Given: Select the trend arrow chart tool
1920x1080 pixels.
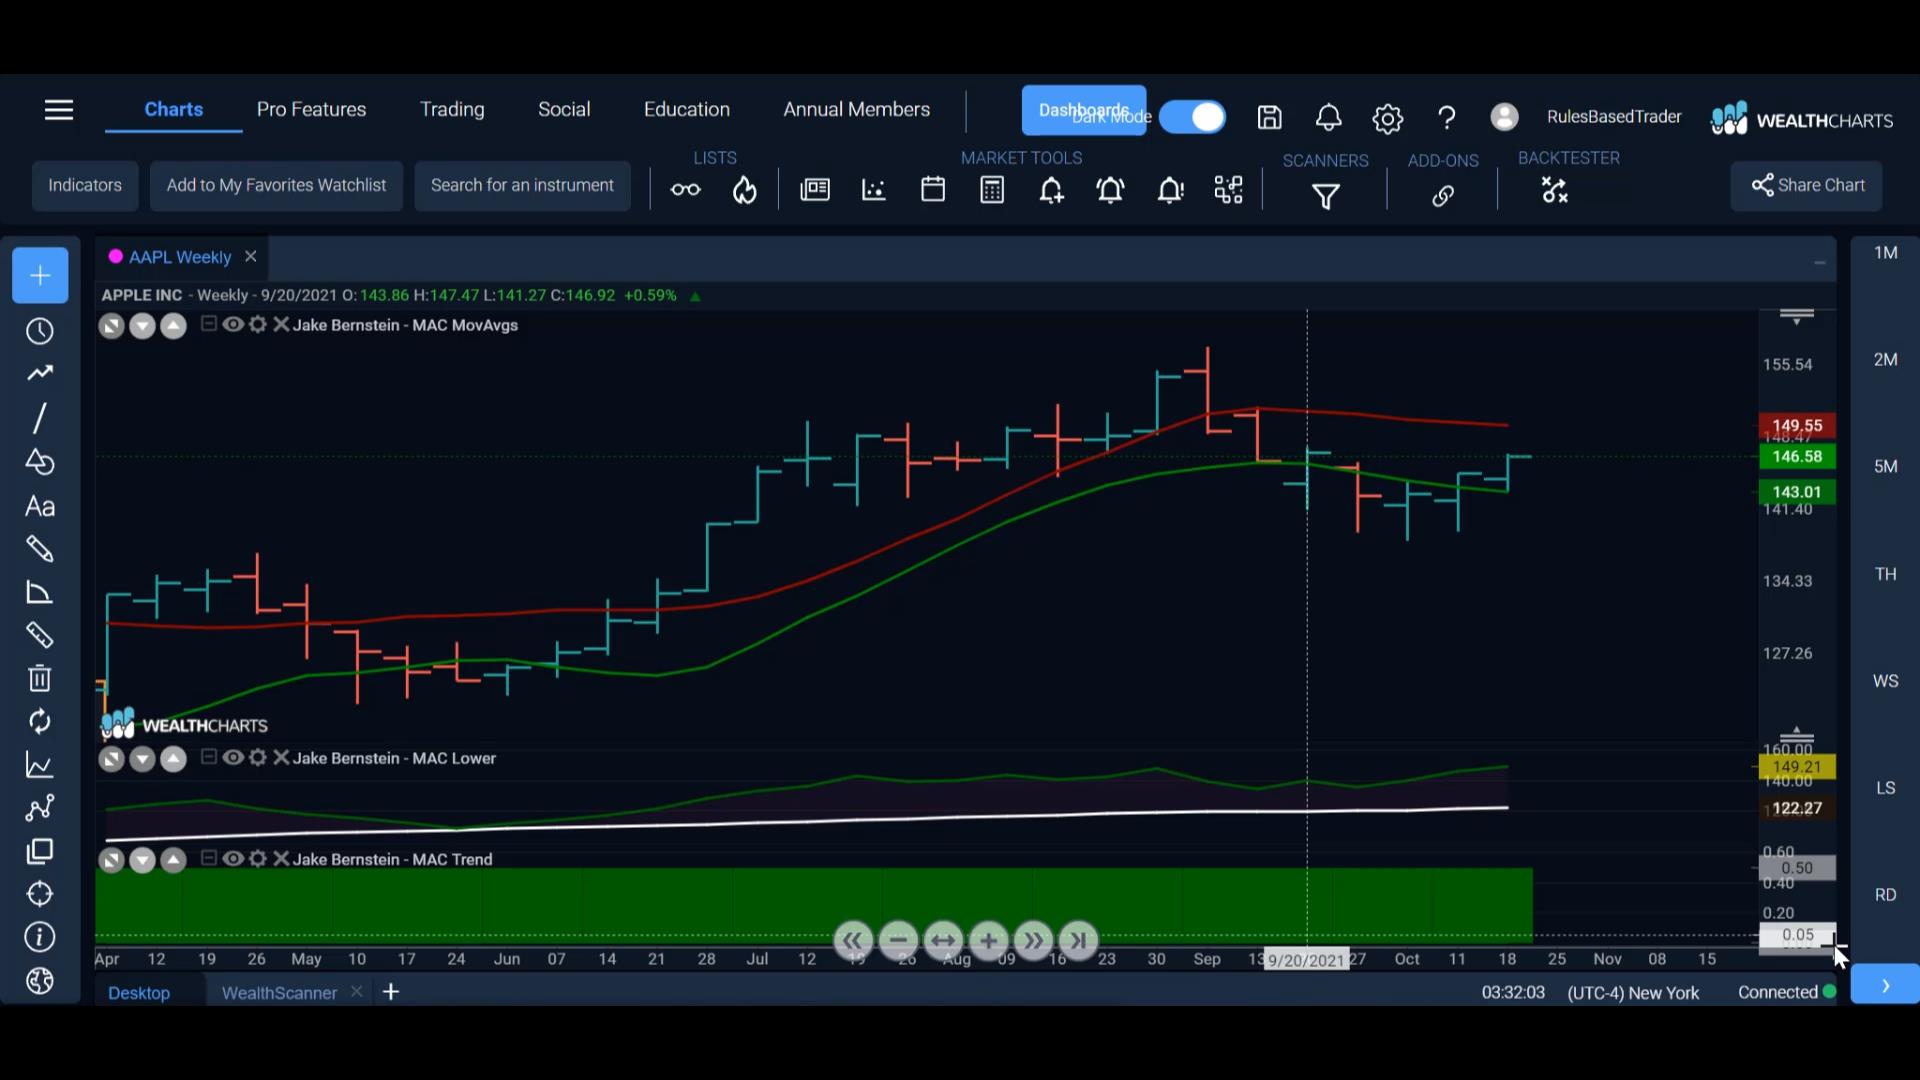Looking at the screenshot, I should pos(40,373).
